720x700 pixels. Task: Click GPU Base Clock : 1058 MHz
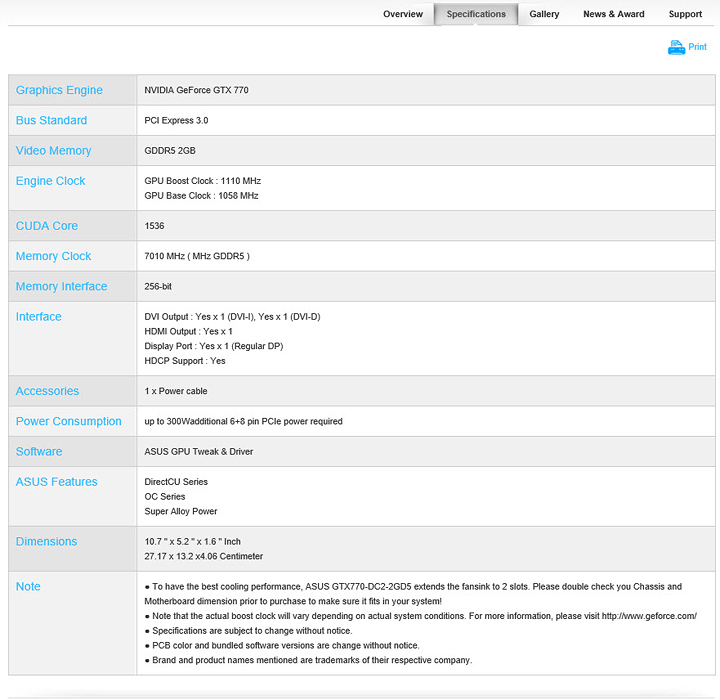(201, 196)
